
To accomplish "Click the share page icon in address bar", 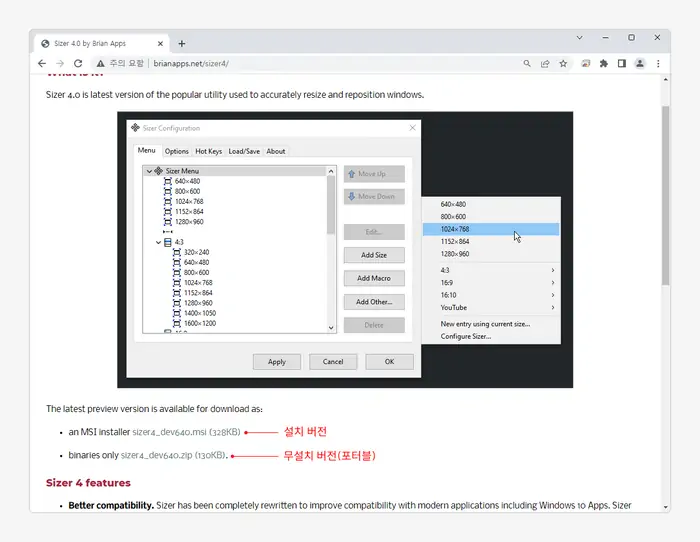I will [x=545, y=63].
